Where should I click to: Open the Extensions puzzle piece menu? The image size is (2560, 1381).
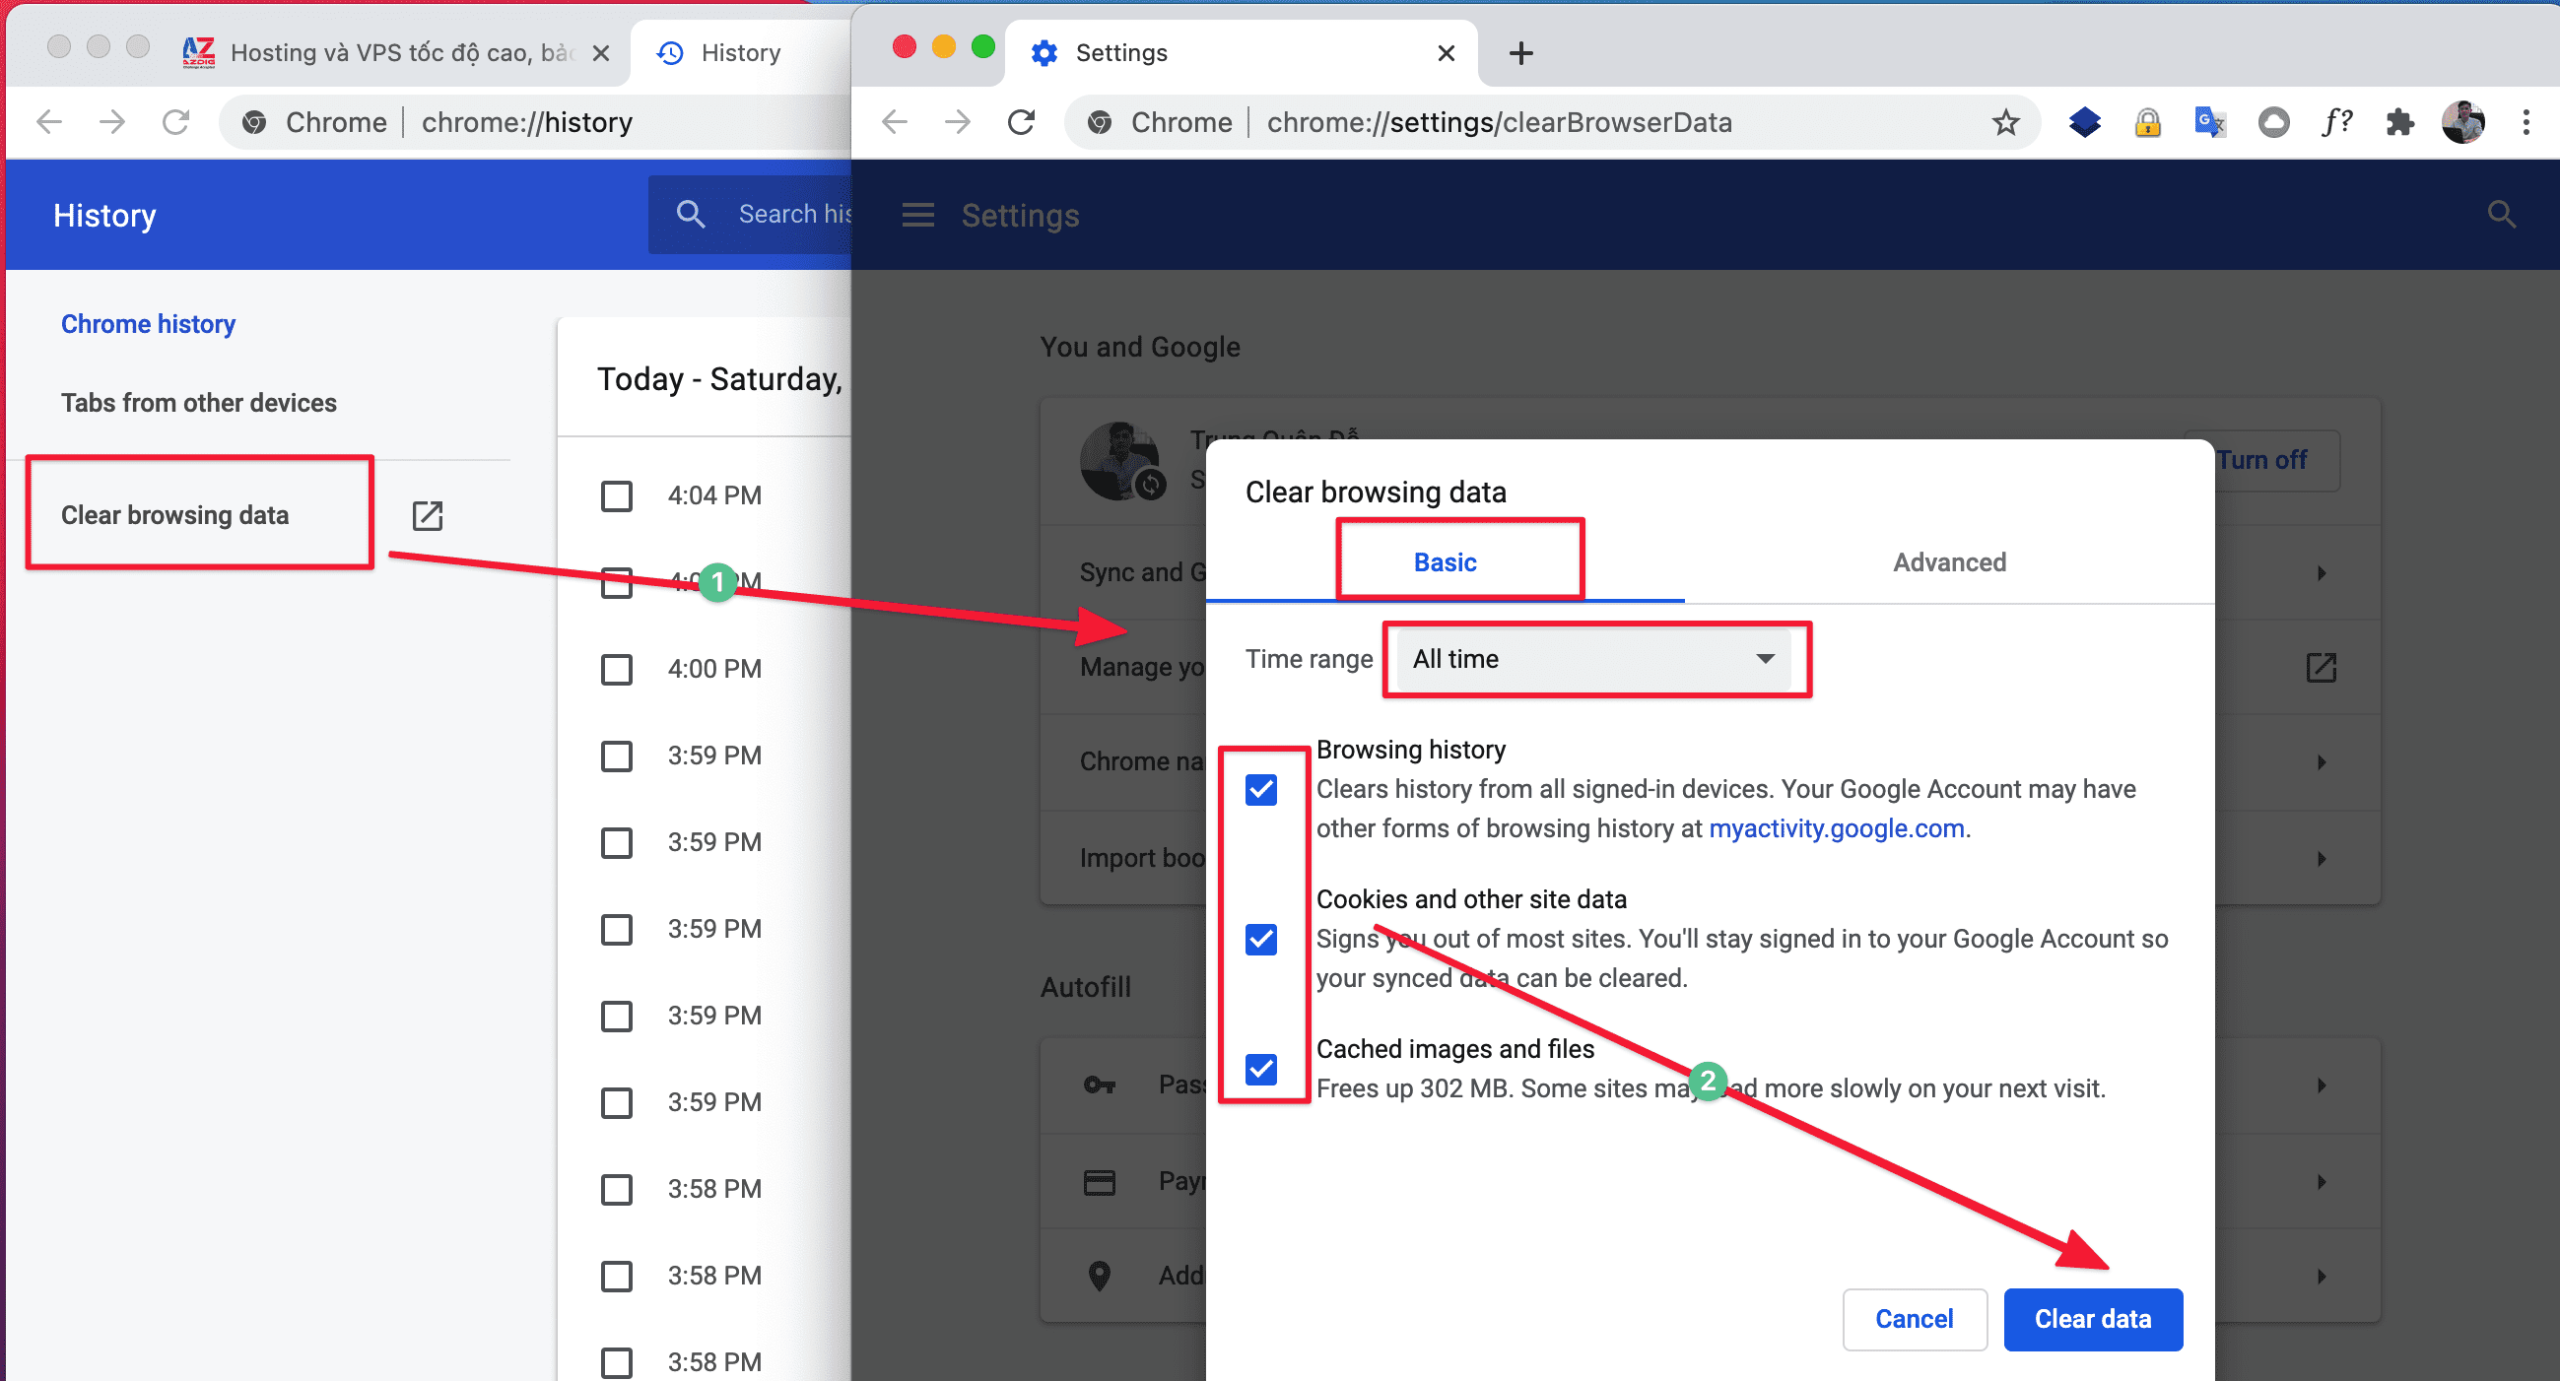pyautogui.click(x=2399, y=122)
